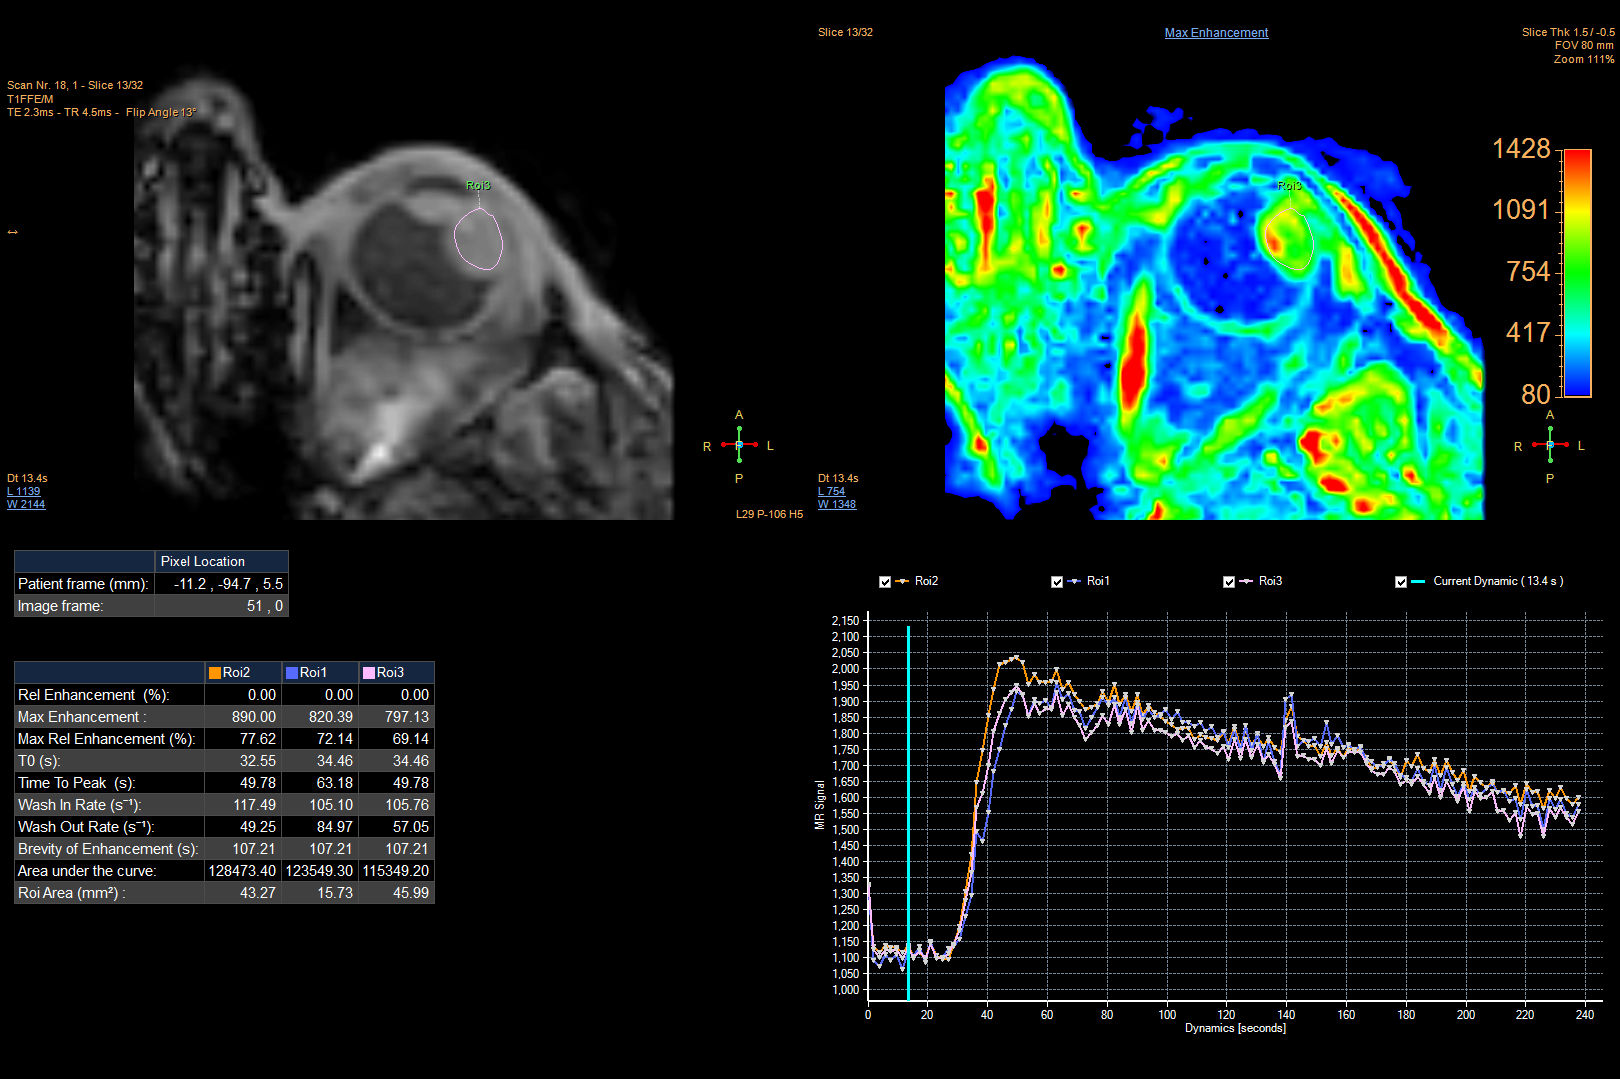The image size is (1620, 1079).
Task: Click the orange Roi2 color swatch in the table header
Action: (x=215, y=672)
